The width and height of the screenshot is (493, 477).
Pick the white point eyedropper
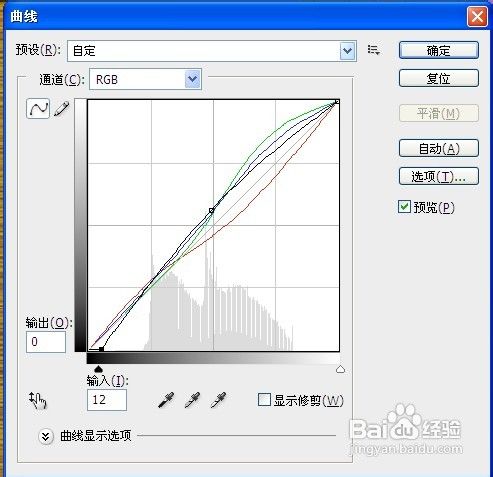pyautogui.click(x=219, y=400)
